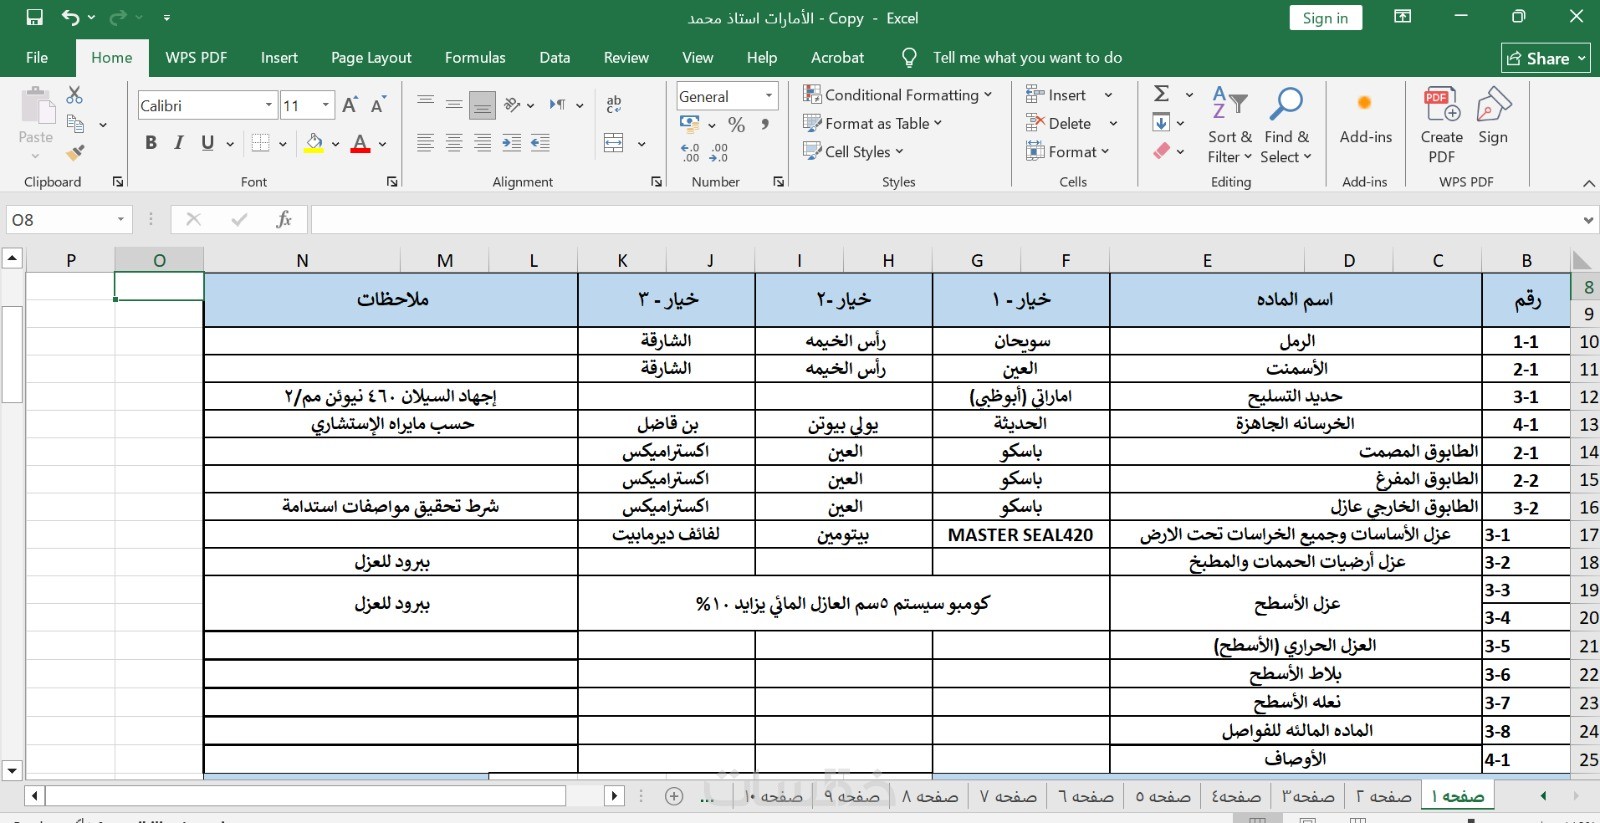Click the AutoSum sigma icon
Image resolution: width=1600 pixels, height=823 pixels.
pyautogui.click(x=1162, y=94)
